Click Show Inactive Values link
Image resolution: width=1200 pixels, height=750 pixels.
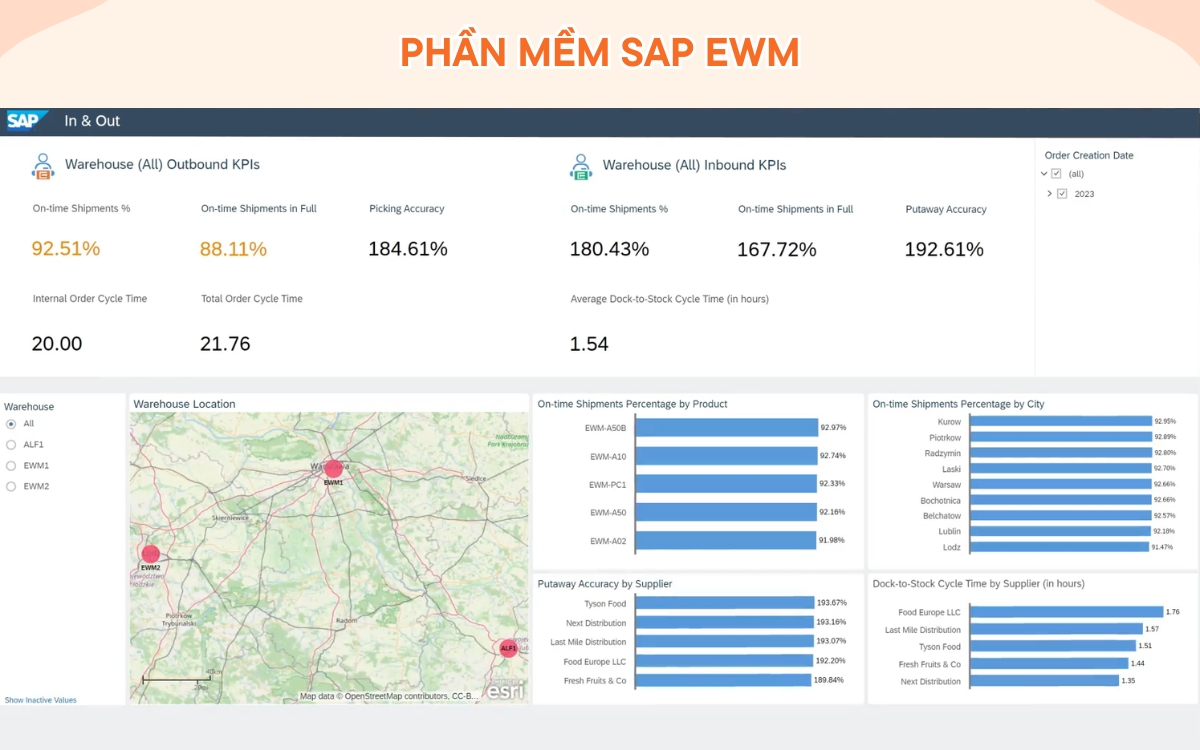click(x=41, y=700)
